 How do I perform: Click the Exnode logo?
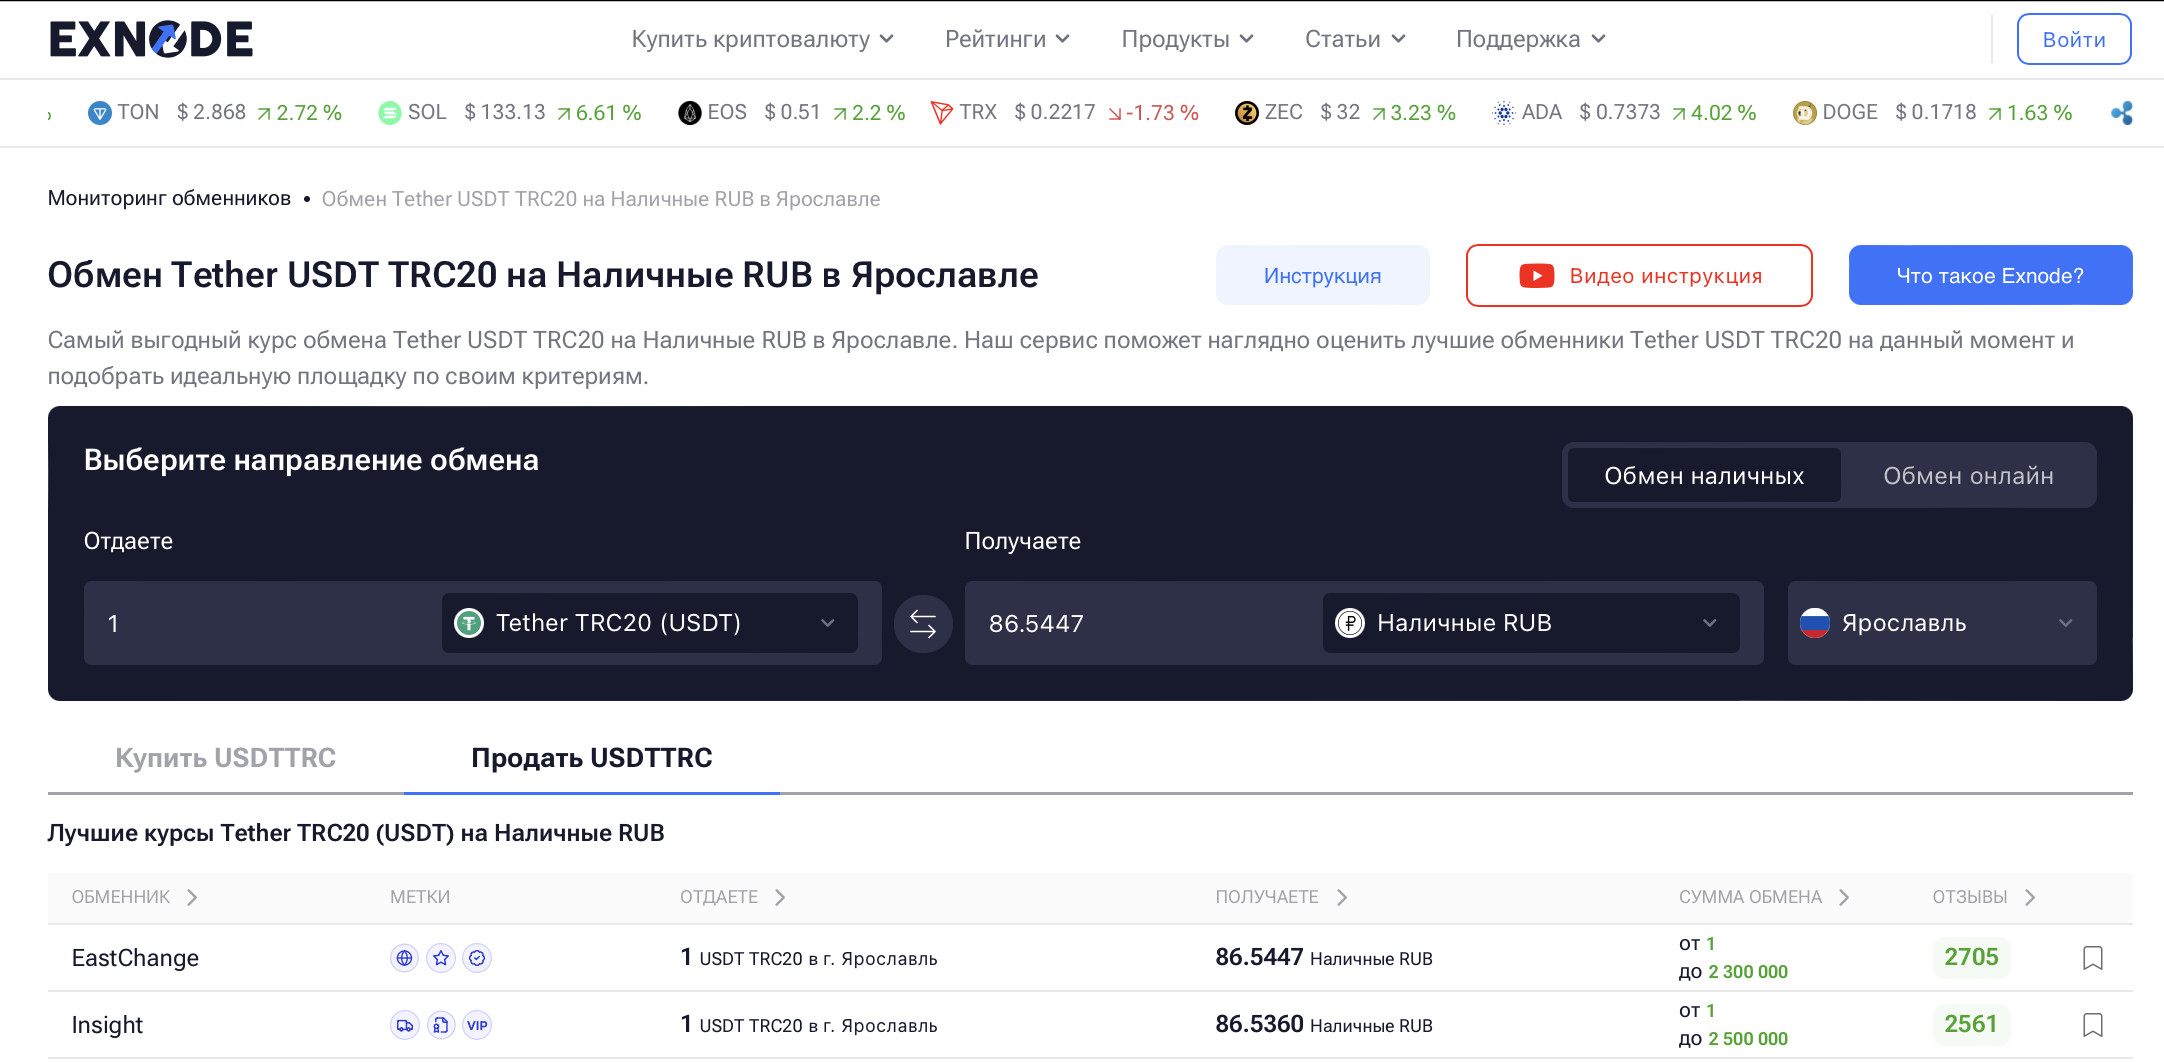(151, 39)
